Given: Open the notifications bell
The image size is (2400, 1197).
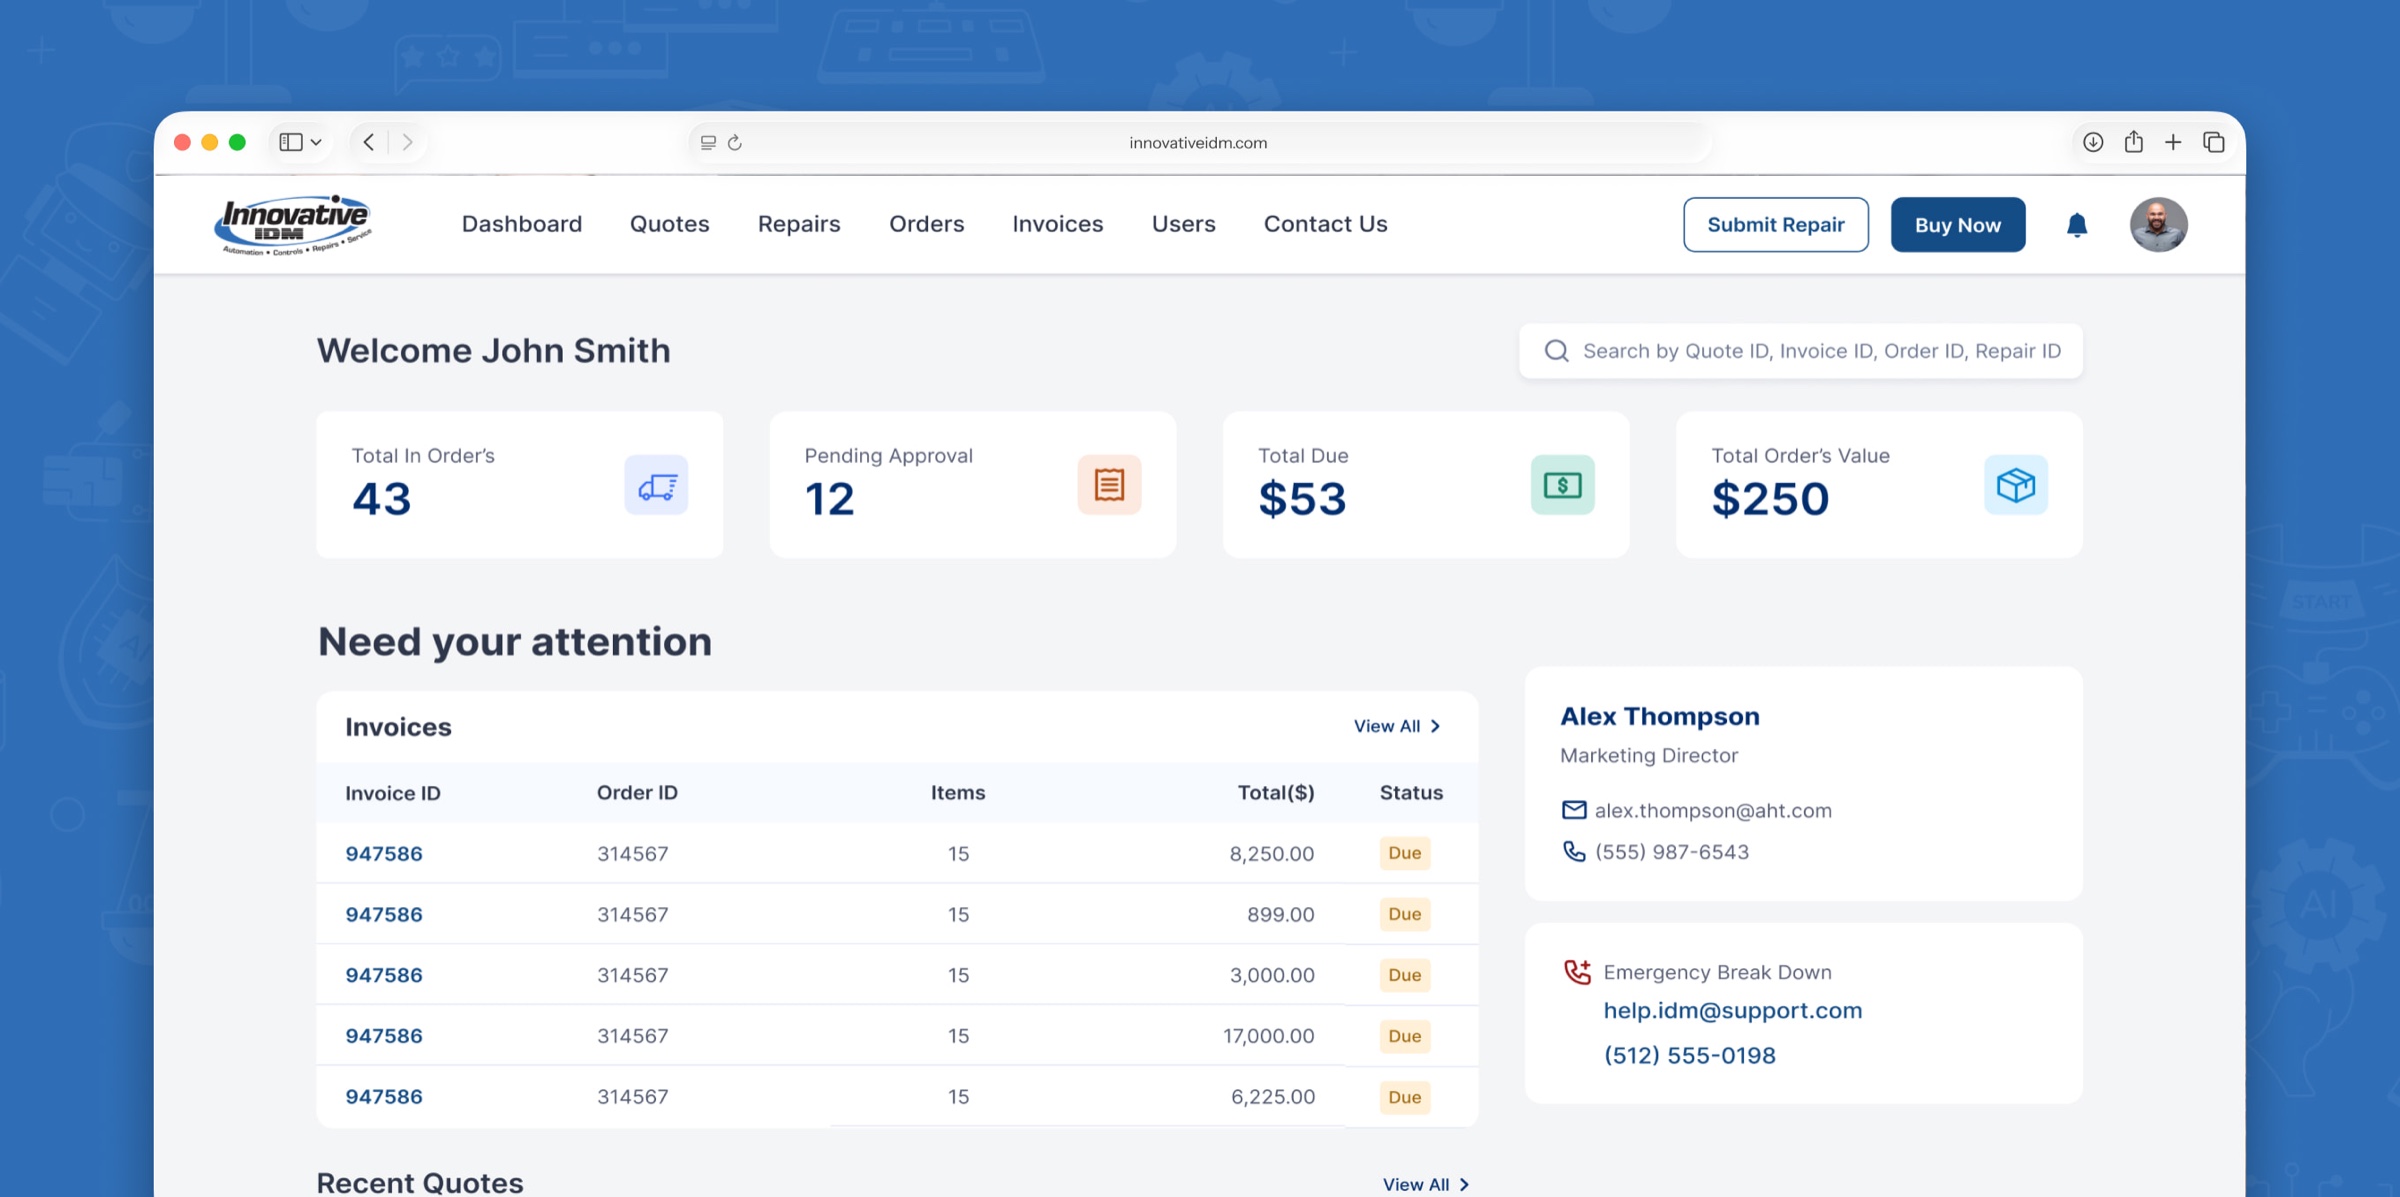Looking at the screenshot, I should click(x=2077, y=225).
